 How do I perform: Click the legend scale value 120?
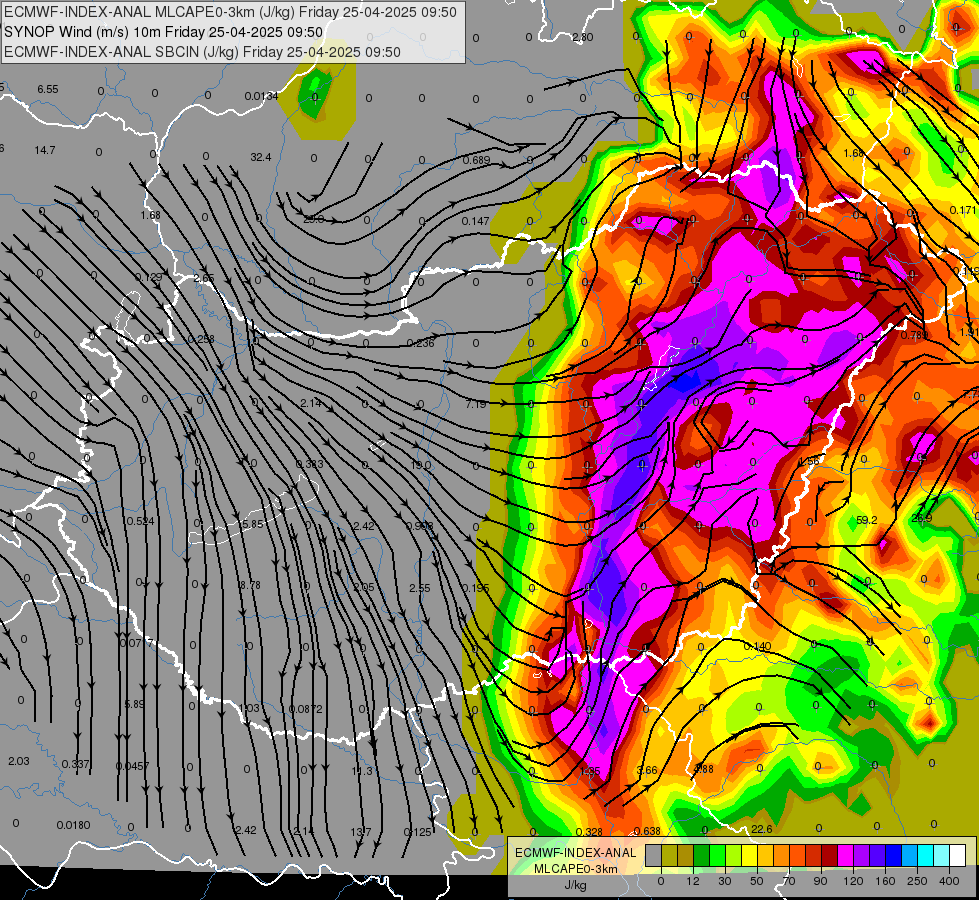click(x=853, y=881)
